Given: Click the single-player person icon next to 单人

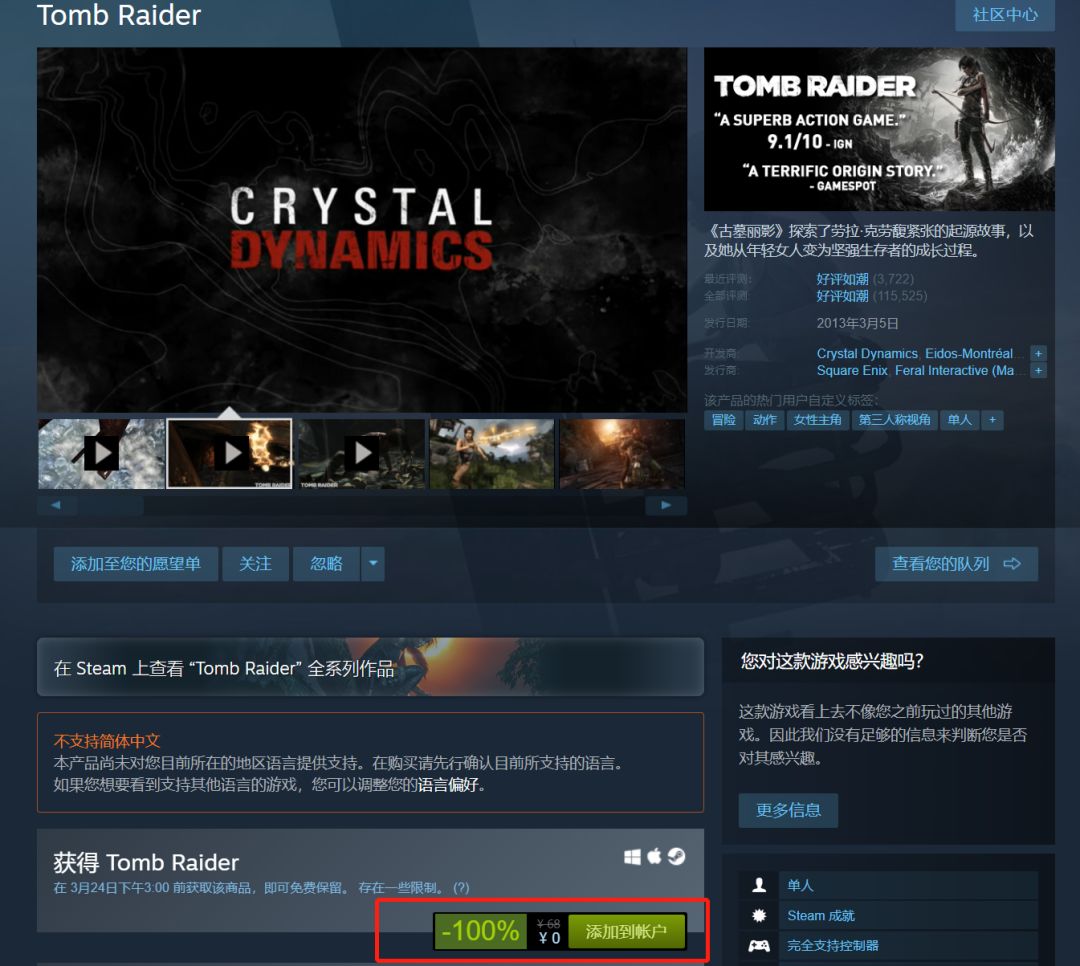Looking at the screenshot, I should (x=758, y=885).
